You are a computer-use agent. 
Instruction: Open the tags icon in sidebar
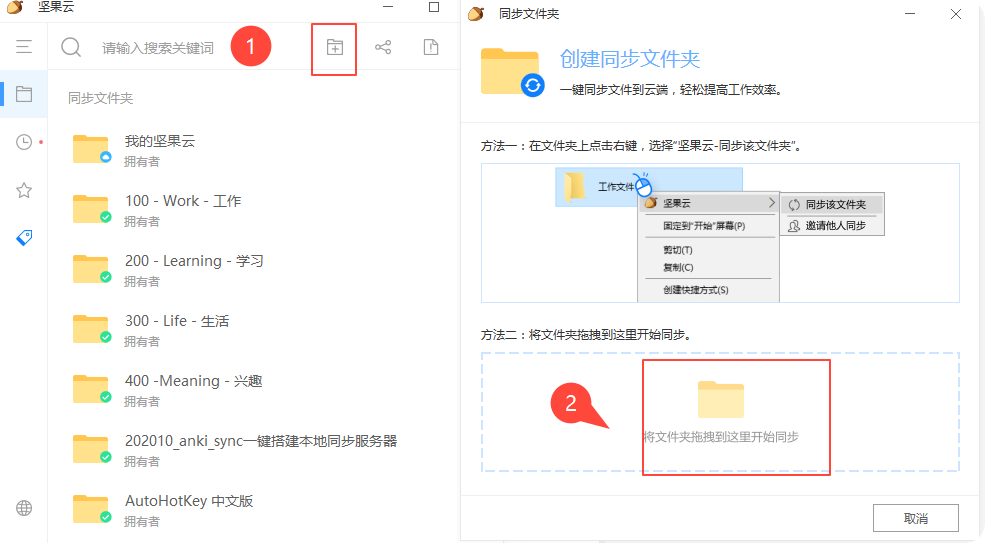[x=24, y=238]
